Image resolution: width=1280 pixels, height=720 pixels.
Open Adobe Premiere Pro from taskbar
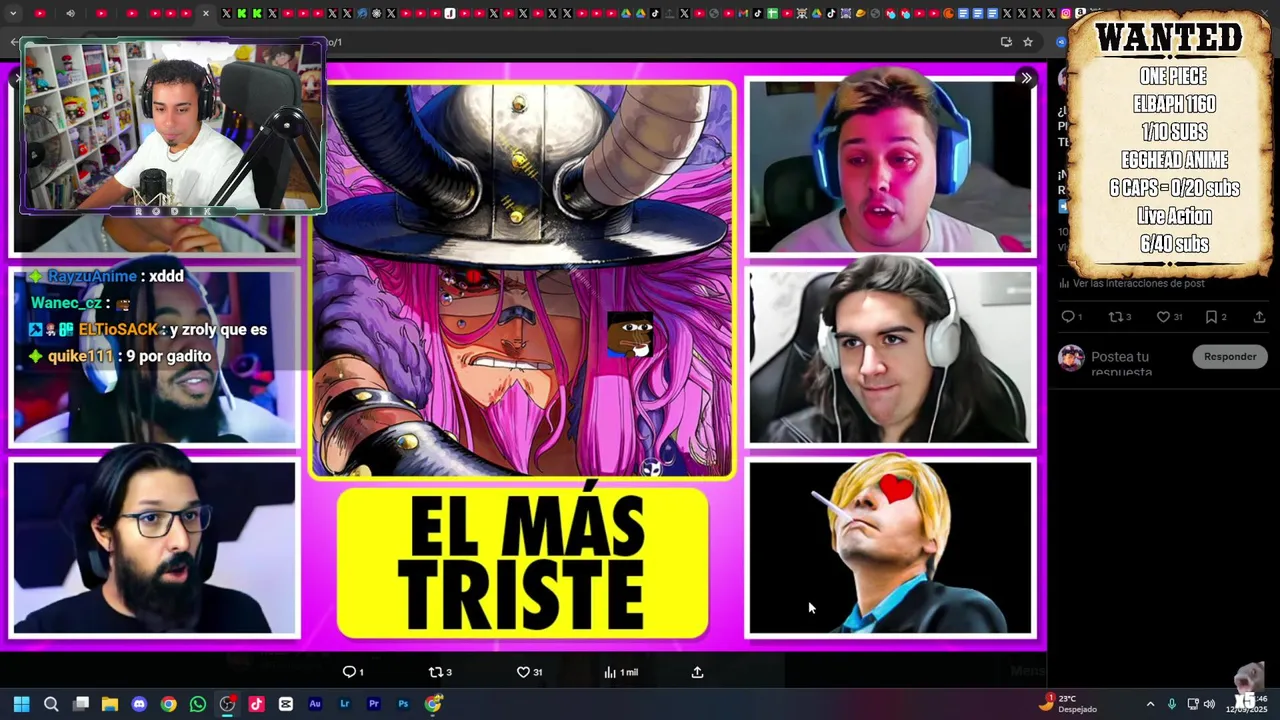pos(374,704)
